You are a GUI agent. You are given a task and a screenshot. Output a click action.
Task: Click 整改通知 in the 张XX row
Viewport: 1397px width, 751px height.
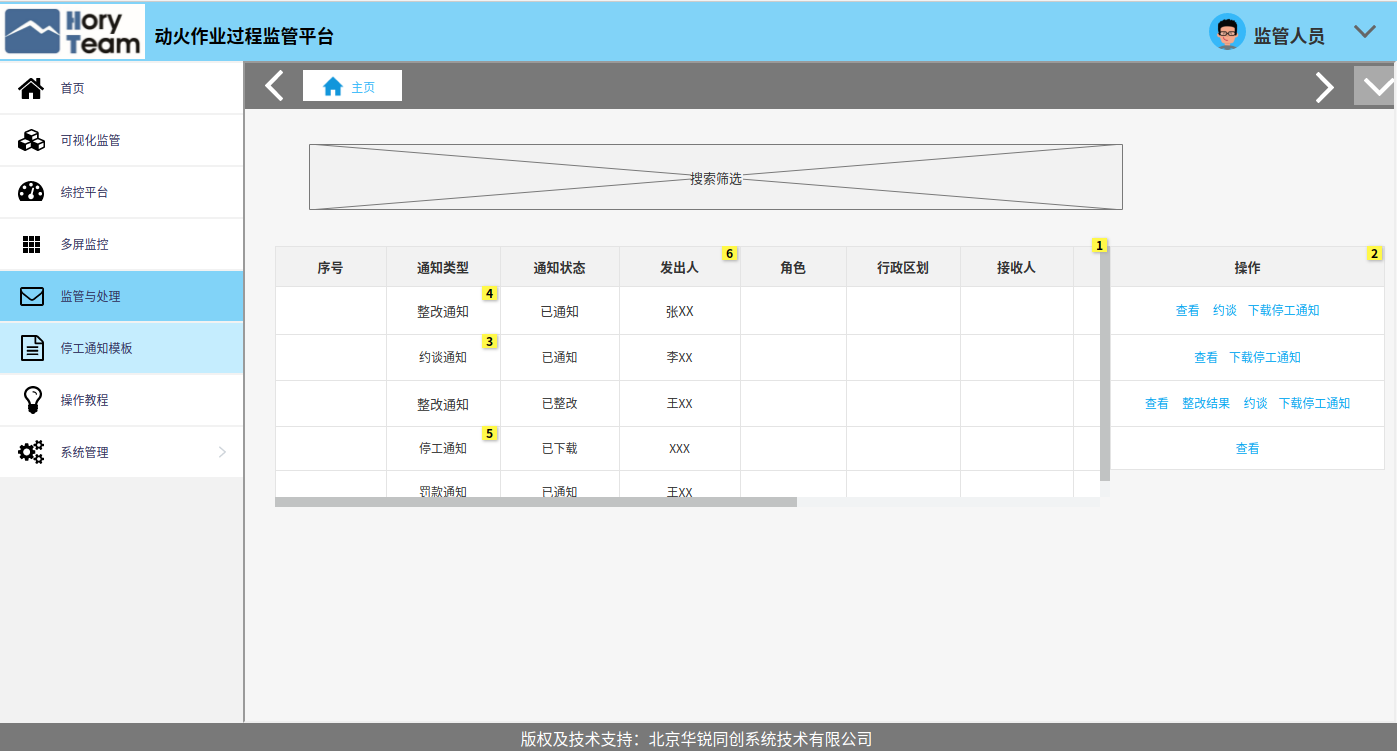(443, 312)
